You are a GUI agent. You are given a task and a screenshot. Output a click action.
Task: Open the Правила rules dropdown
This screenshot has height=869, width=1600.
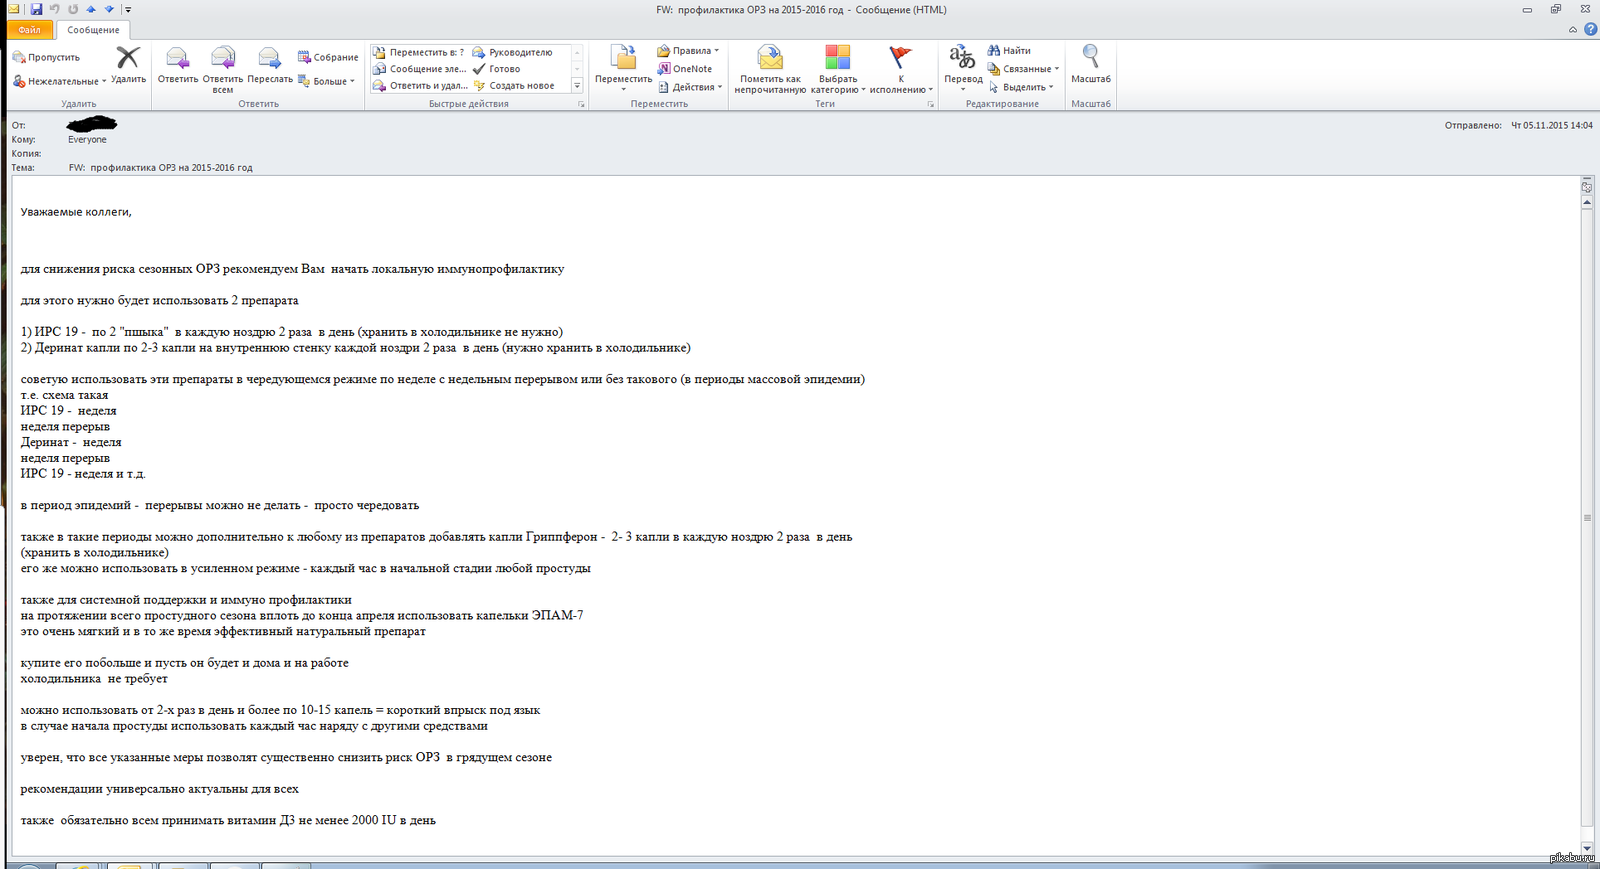coord(688,51)
